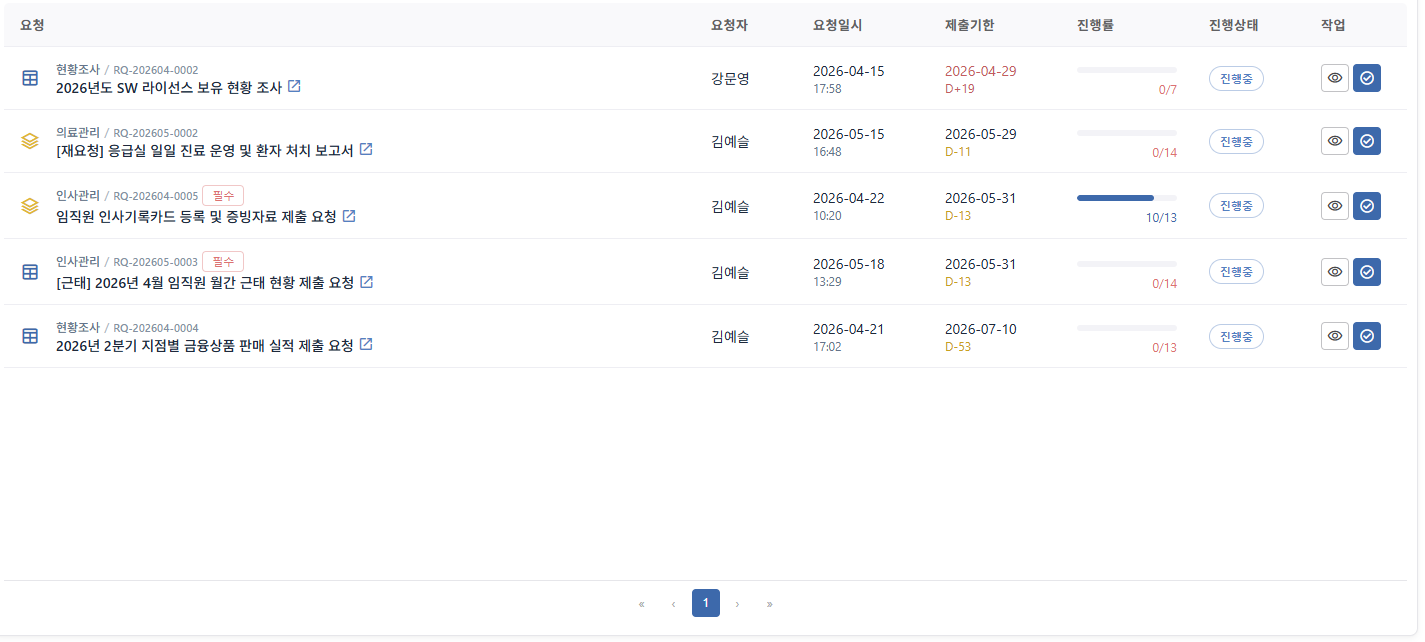1425x642 pixels.
Task: Open external link for 2026년 4월 근태 현황 request
Action: [366, 282]
